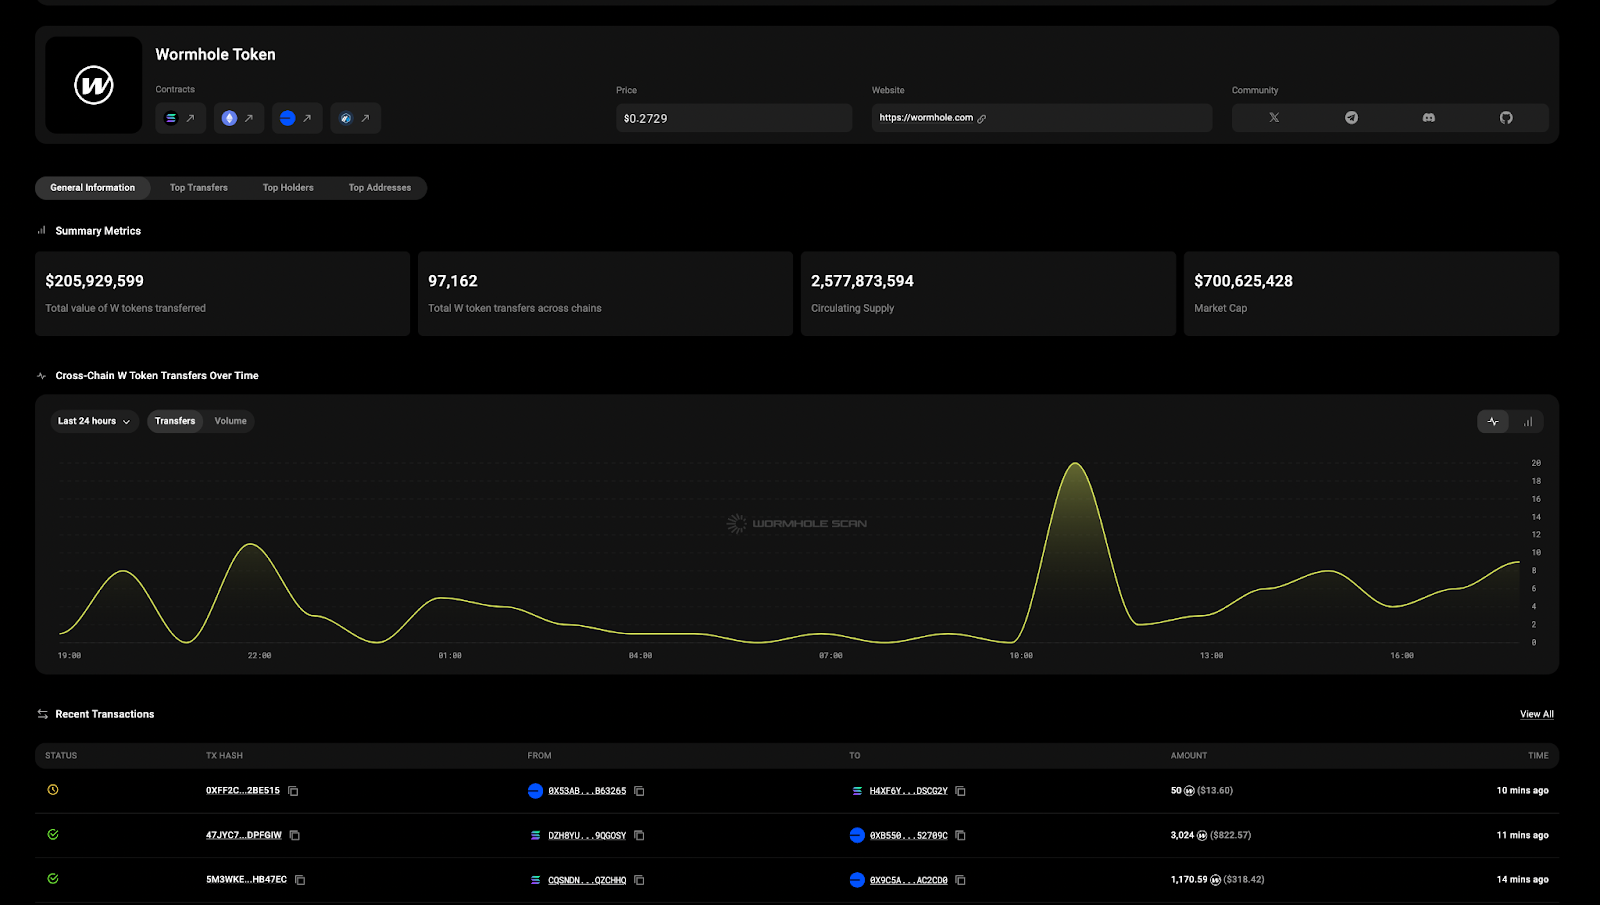Screen dimensions: 1600x905
Task: Click the $205,929,599 total value metric
Action: (x=222, y=294)
